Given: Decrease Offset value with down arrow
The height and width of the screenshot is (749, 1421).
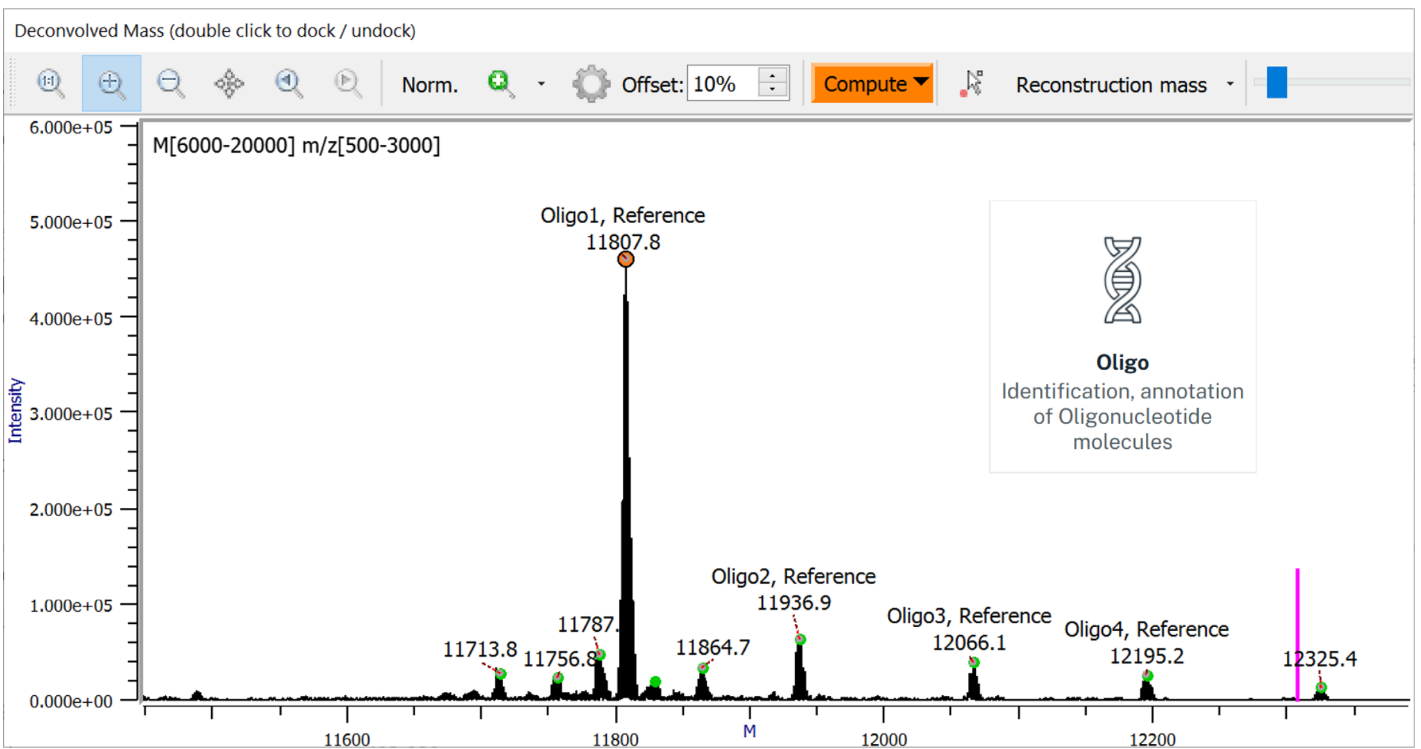Looking at the screenshot, I should coord(774,93).
